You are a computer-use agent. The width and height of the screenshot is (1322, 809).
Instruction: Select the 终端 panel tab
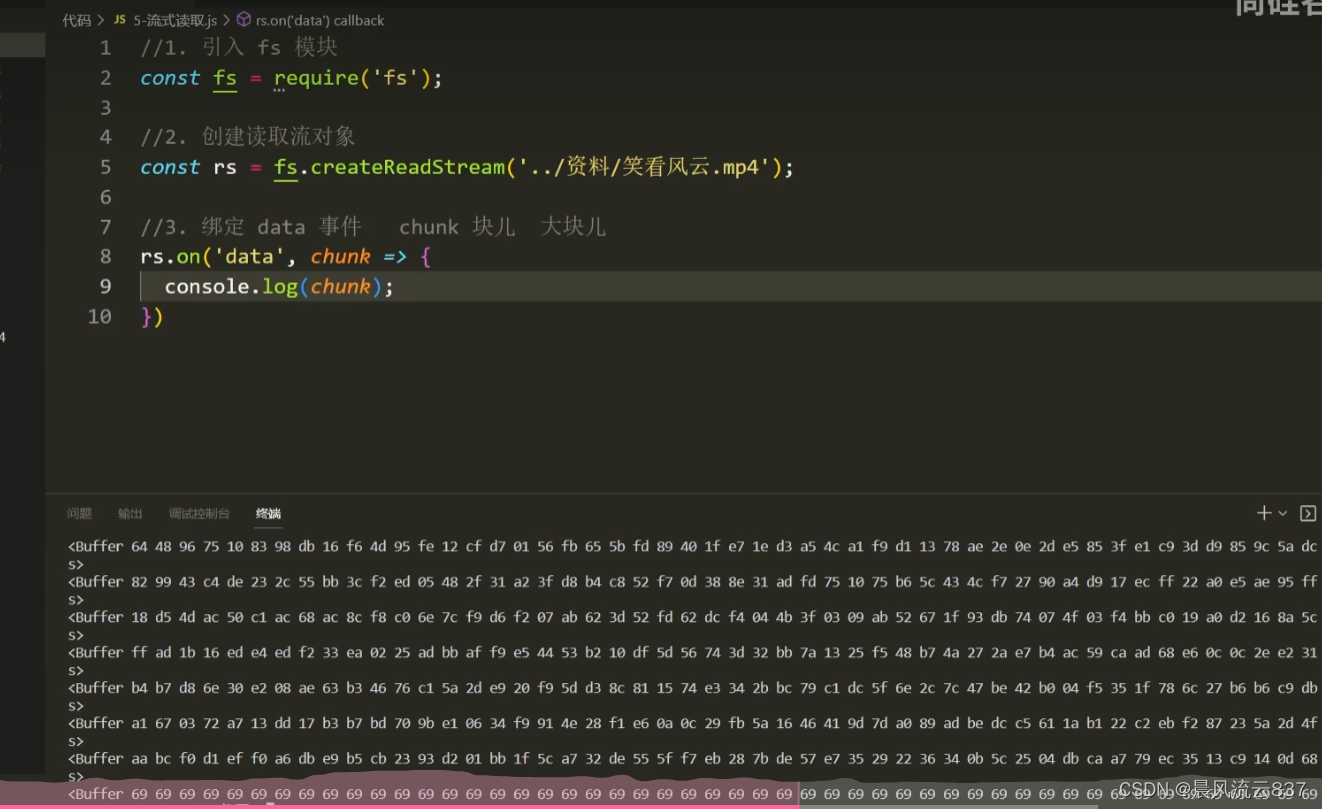tap(268, 514)
